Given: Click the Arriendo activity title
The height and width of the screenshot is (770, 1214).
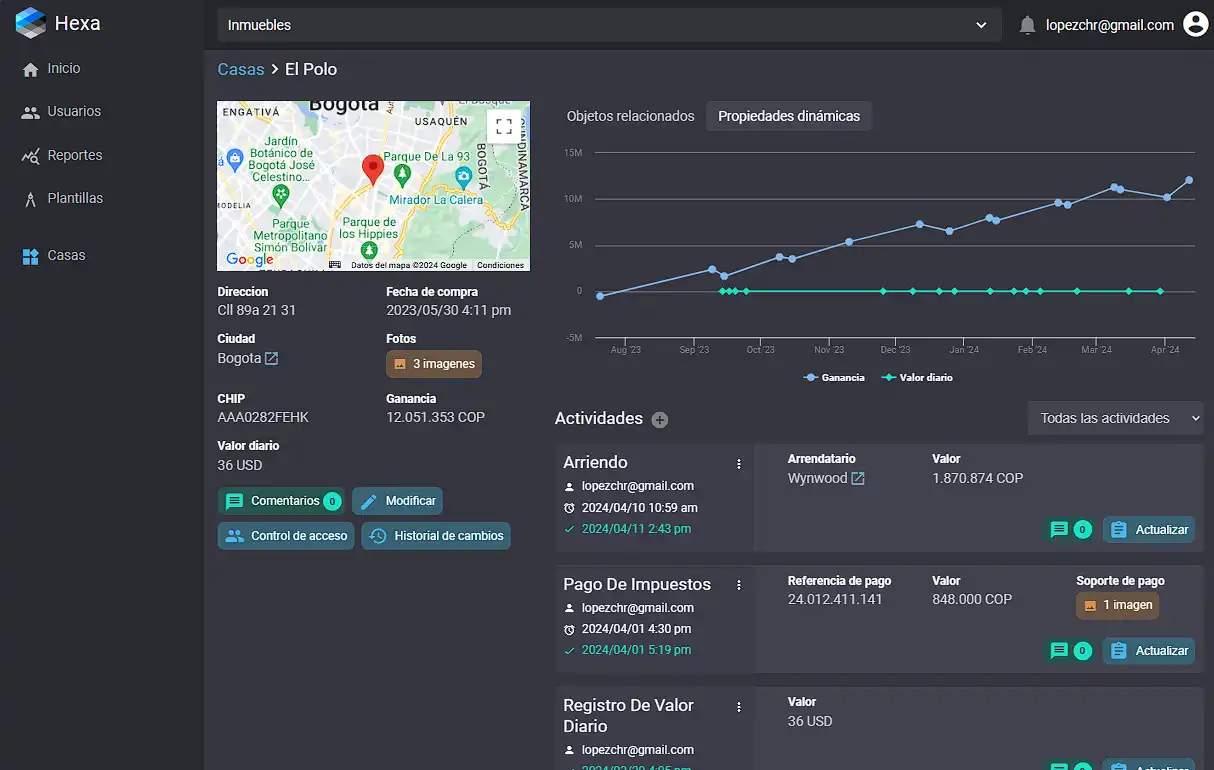Looking at the screenshot, I should click(595, 462).
